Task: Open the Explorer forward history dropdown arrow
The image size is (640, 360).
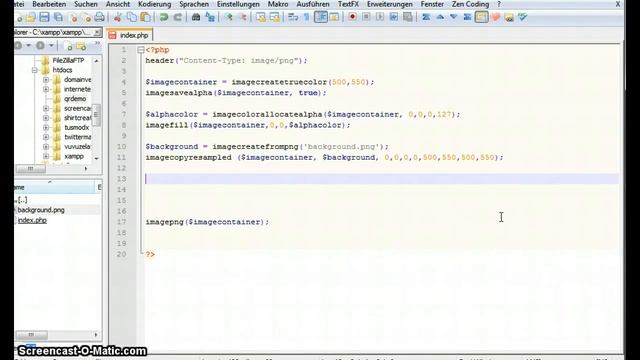Action: click(51, 46)
